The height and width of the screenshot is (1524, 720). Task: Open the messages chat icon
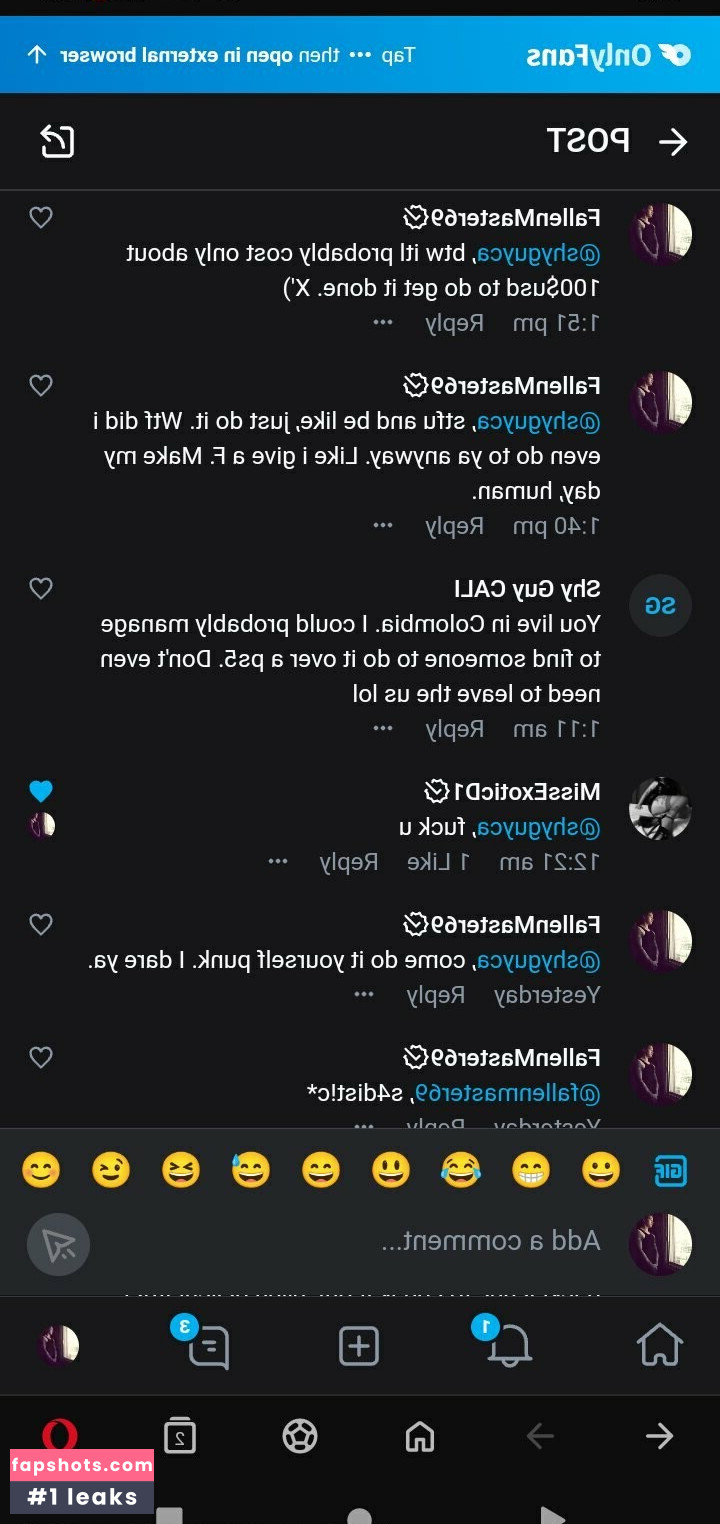tap(208, 1346)
